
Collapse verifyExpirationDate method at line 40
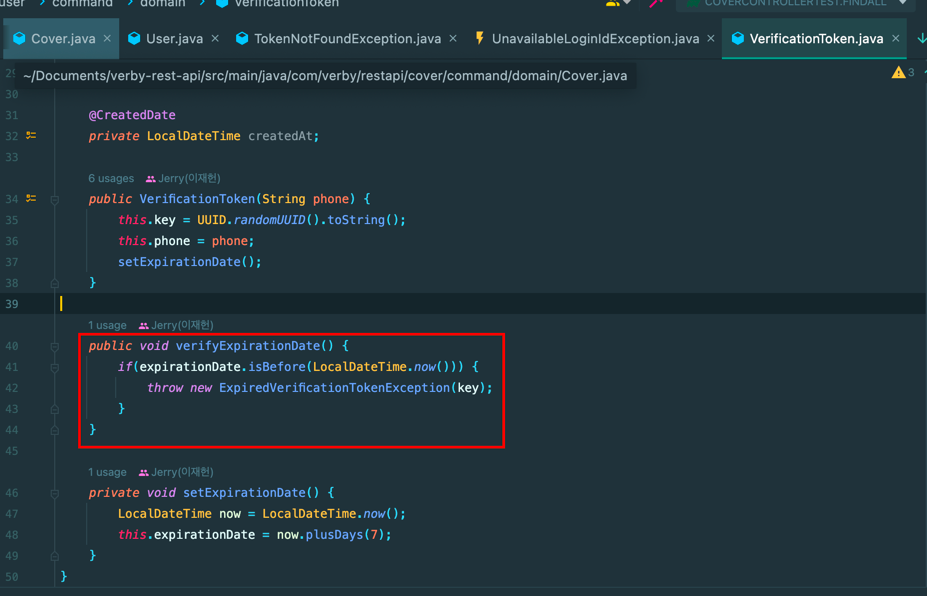point(54,346)
